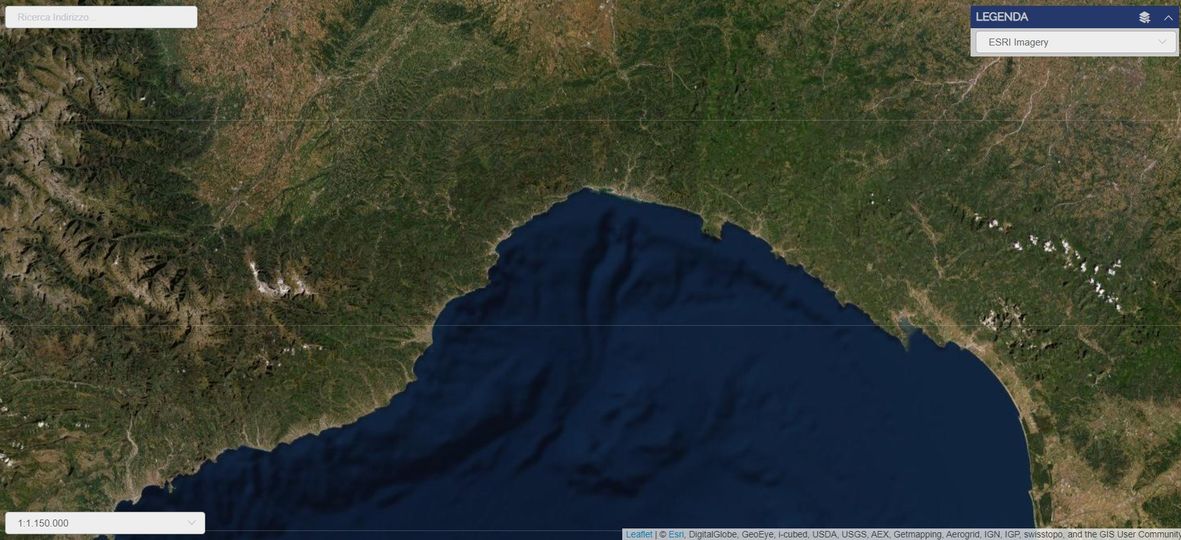Click the arrow of the ESRI Imagery selector

coord(1162,42)
